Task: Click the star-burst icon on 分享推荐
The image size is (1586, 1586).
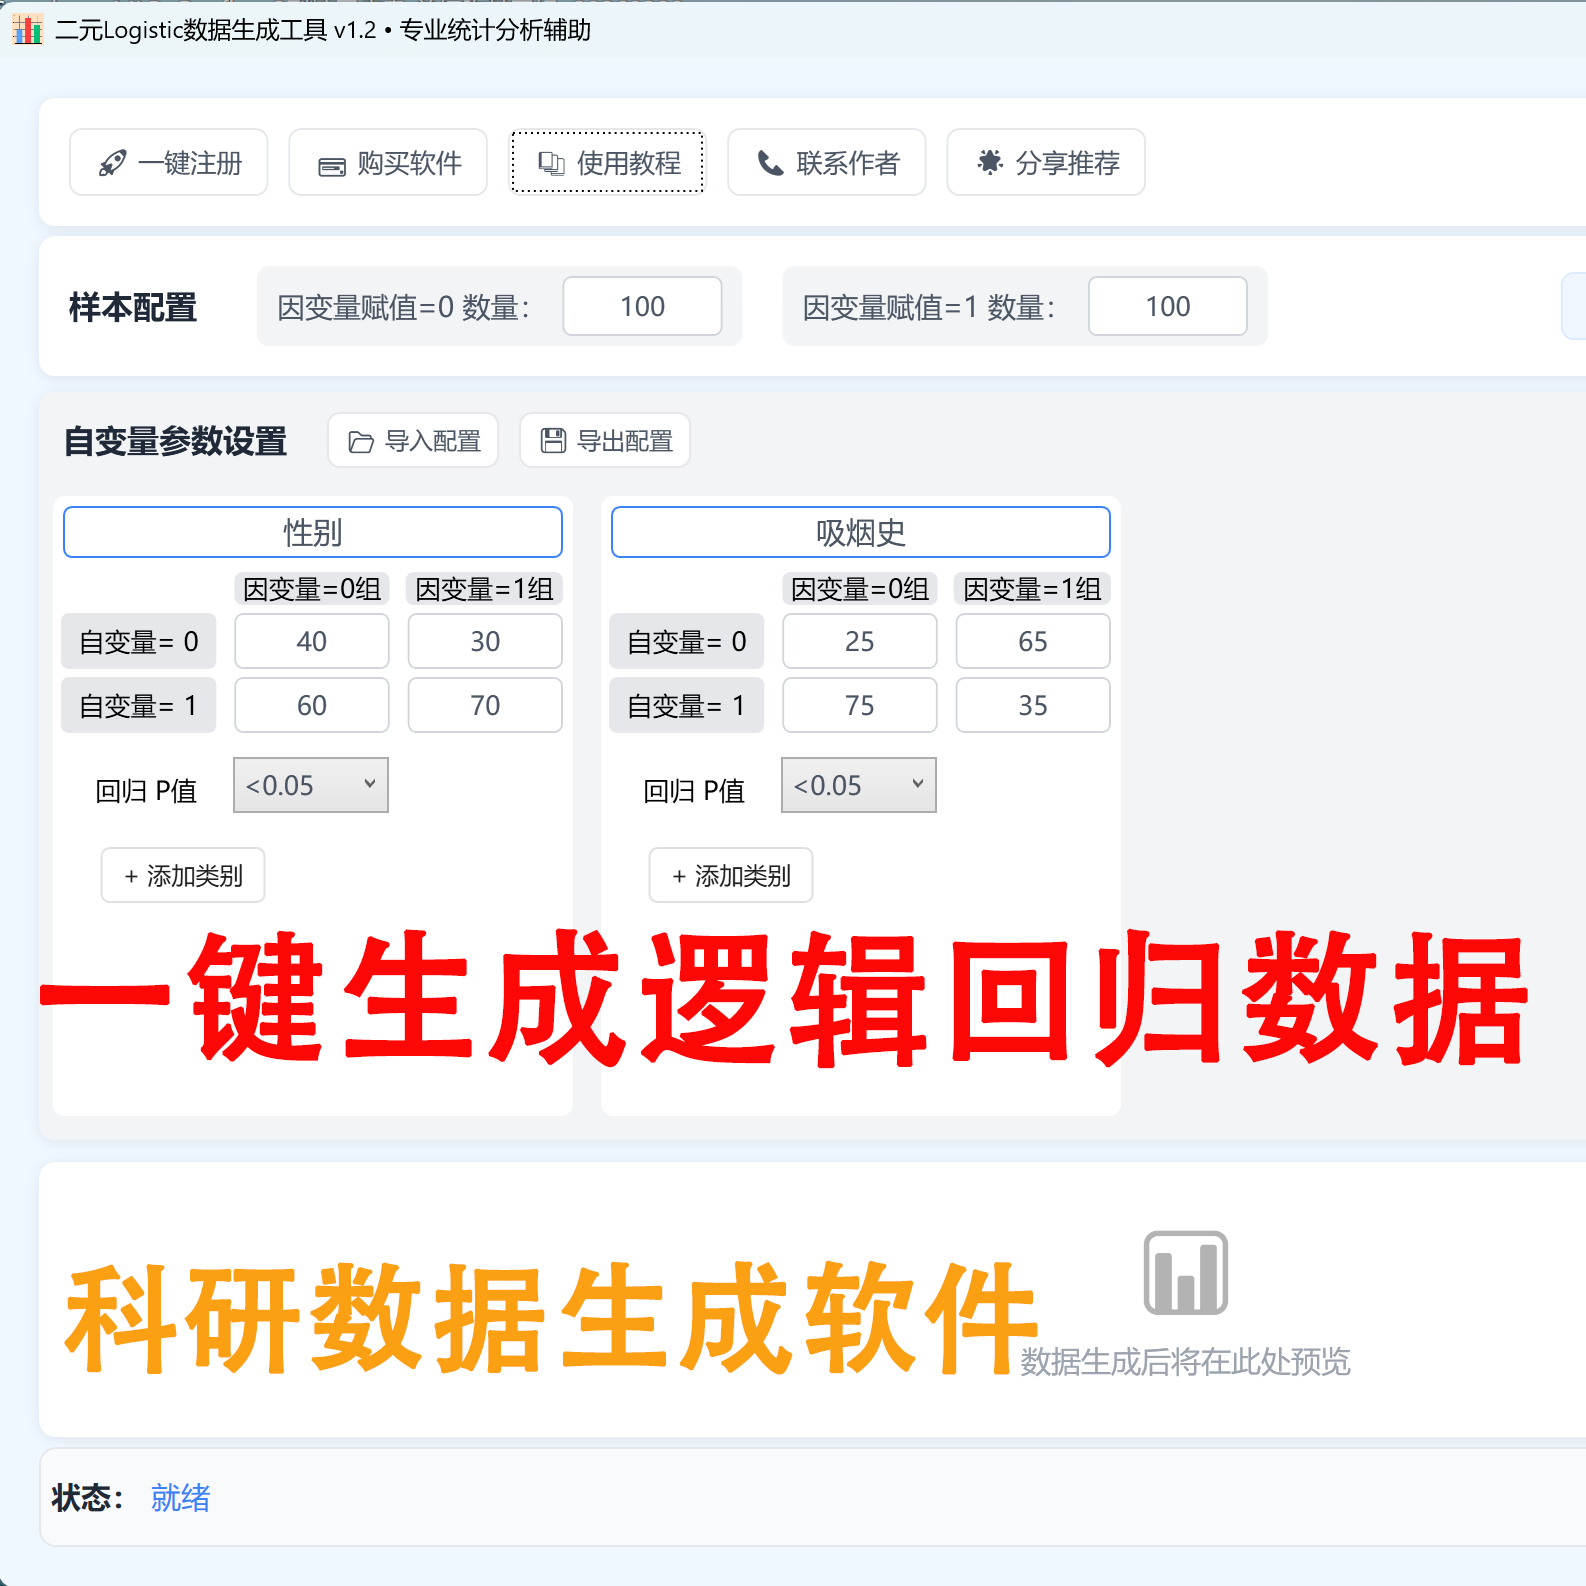Action: 990,162
